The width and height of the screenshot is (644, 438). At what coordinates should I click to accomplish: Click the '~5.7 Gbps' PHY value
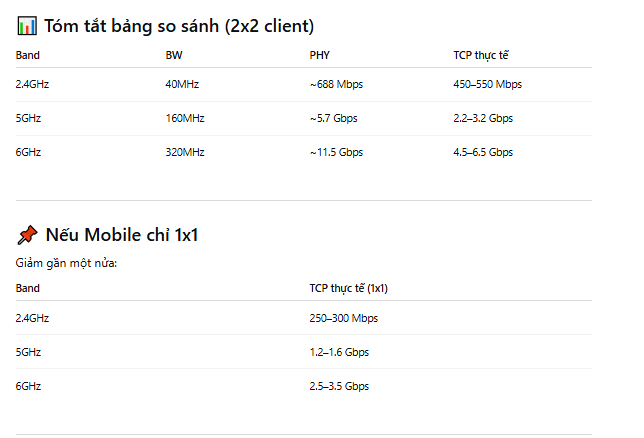pos(333,118)
